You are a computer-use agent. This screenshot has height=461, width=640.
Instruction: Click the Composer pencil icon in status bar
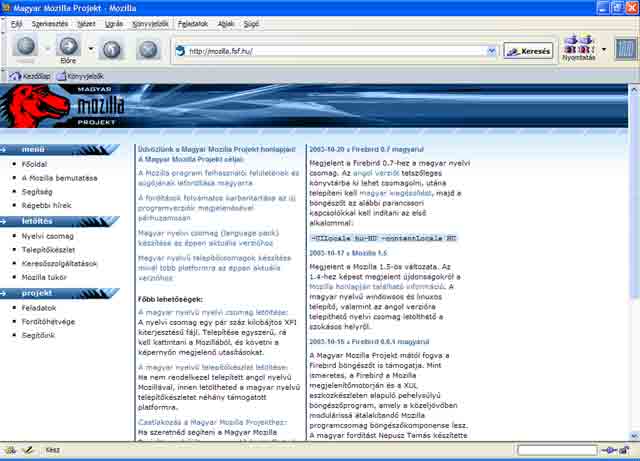coord(28,450)
